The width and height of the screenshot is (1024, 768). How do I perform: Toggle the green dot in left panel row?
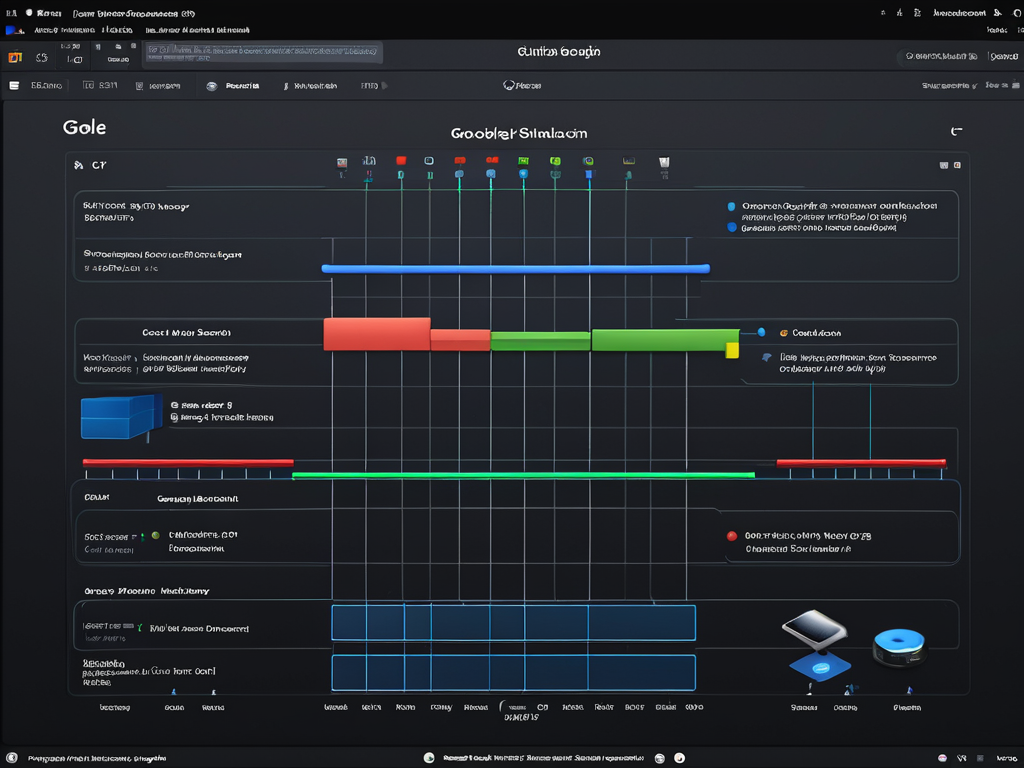click(x=155, y=535)
